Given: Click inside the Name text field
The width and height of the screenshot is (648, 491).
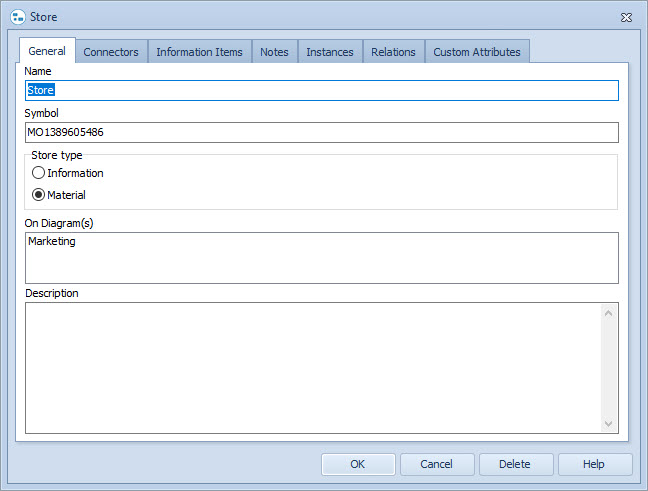Looking at the screenshot, I should [x=320, y=90].
